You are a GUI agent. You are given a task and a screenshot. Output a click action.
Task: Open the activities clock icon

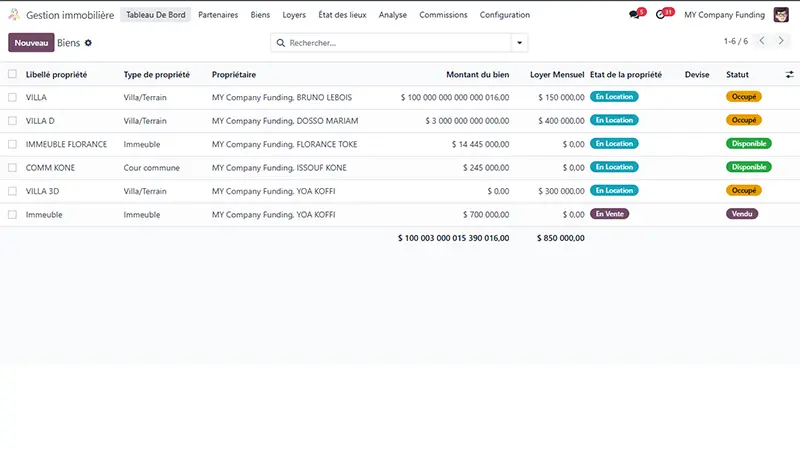pyautogui.click(x=661, y=15)
